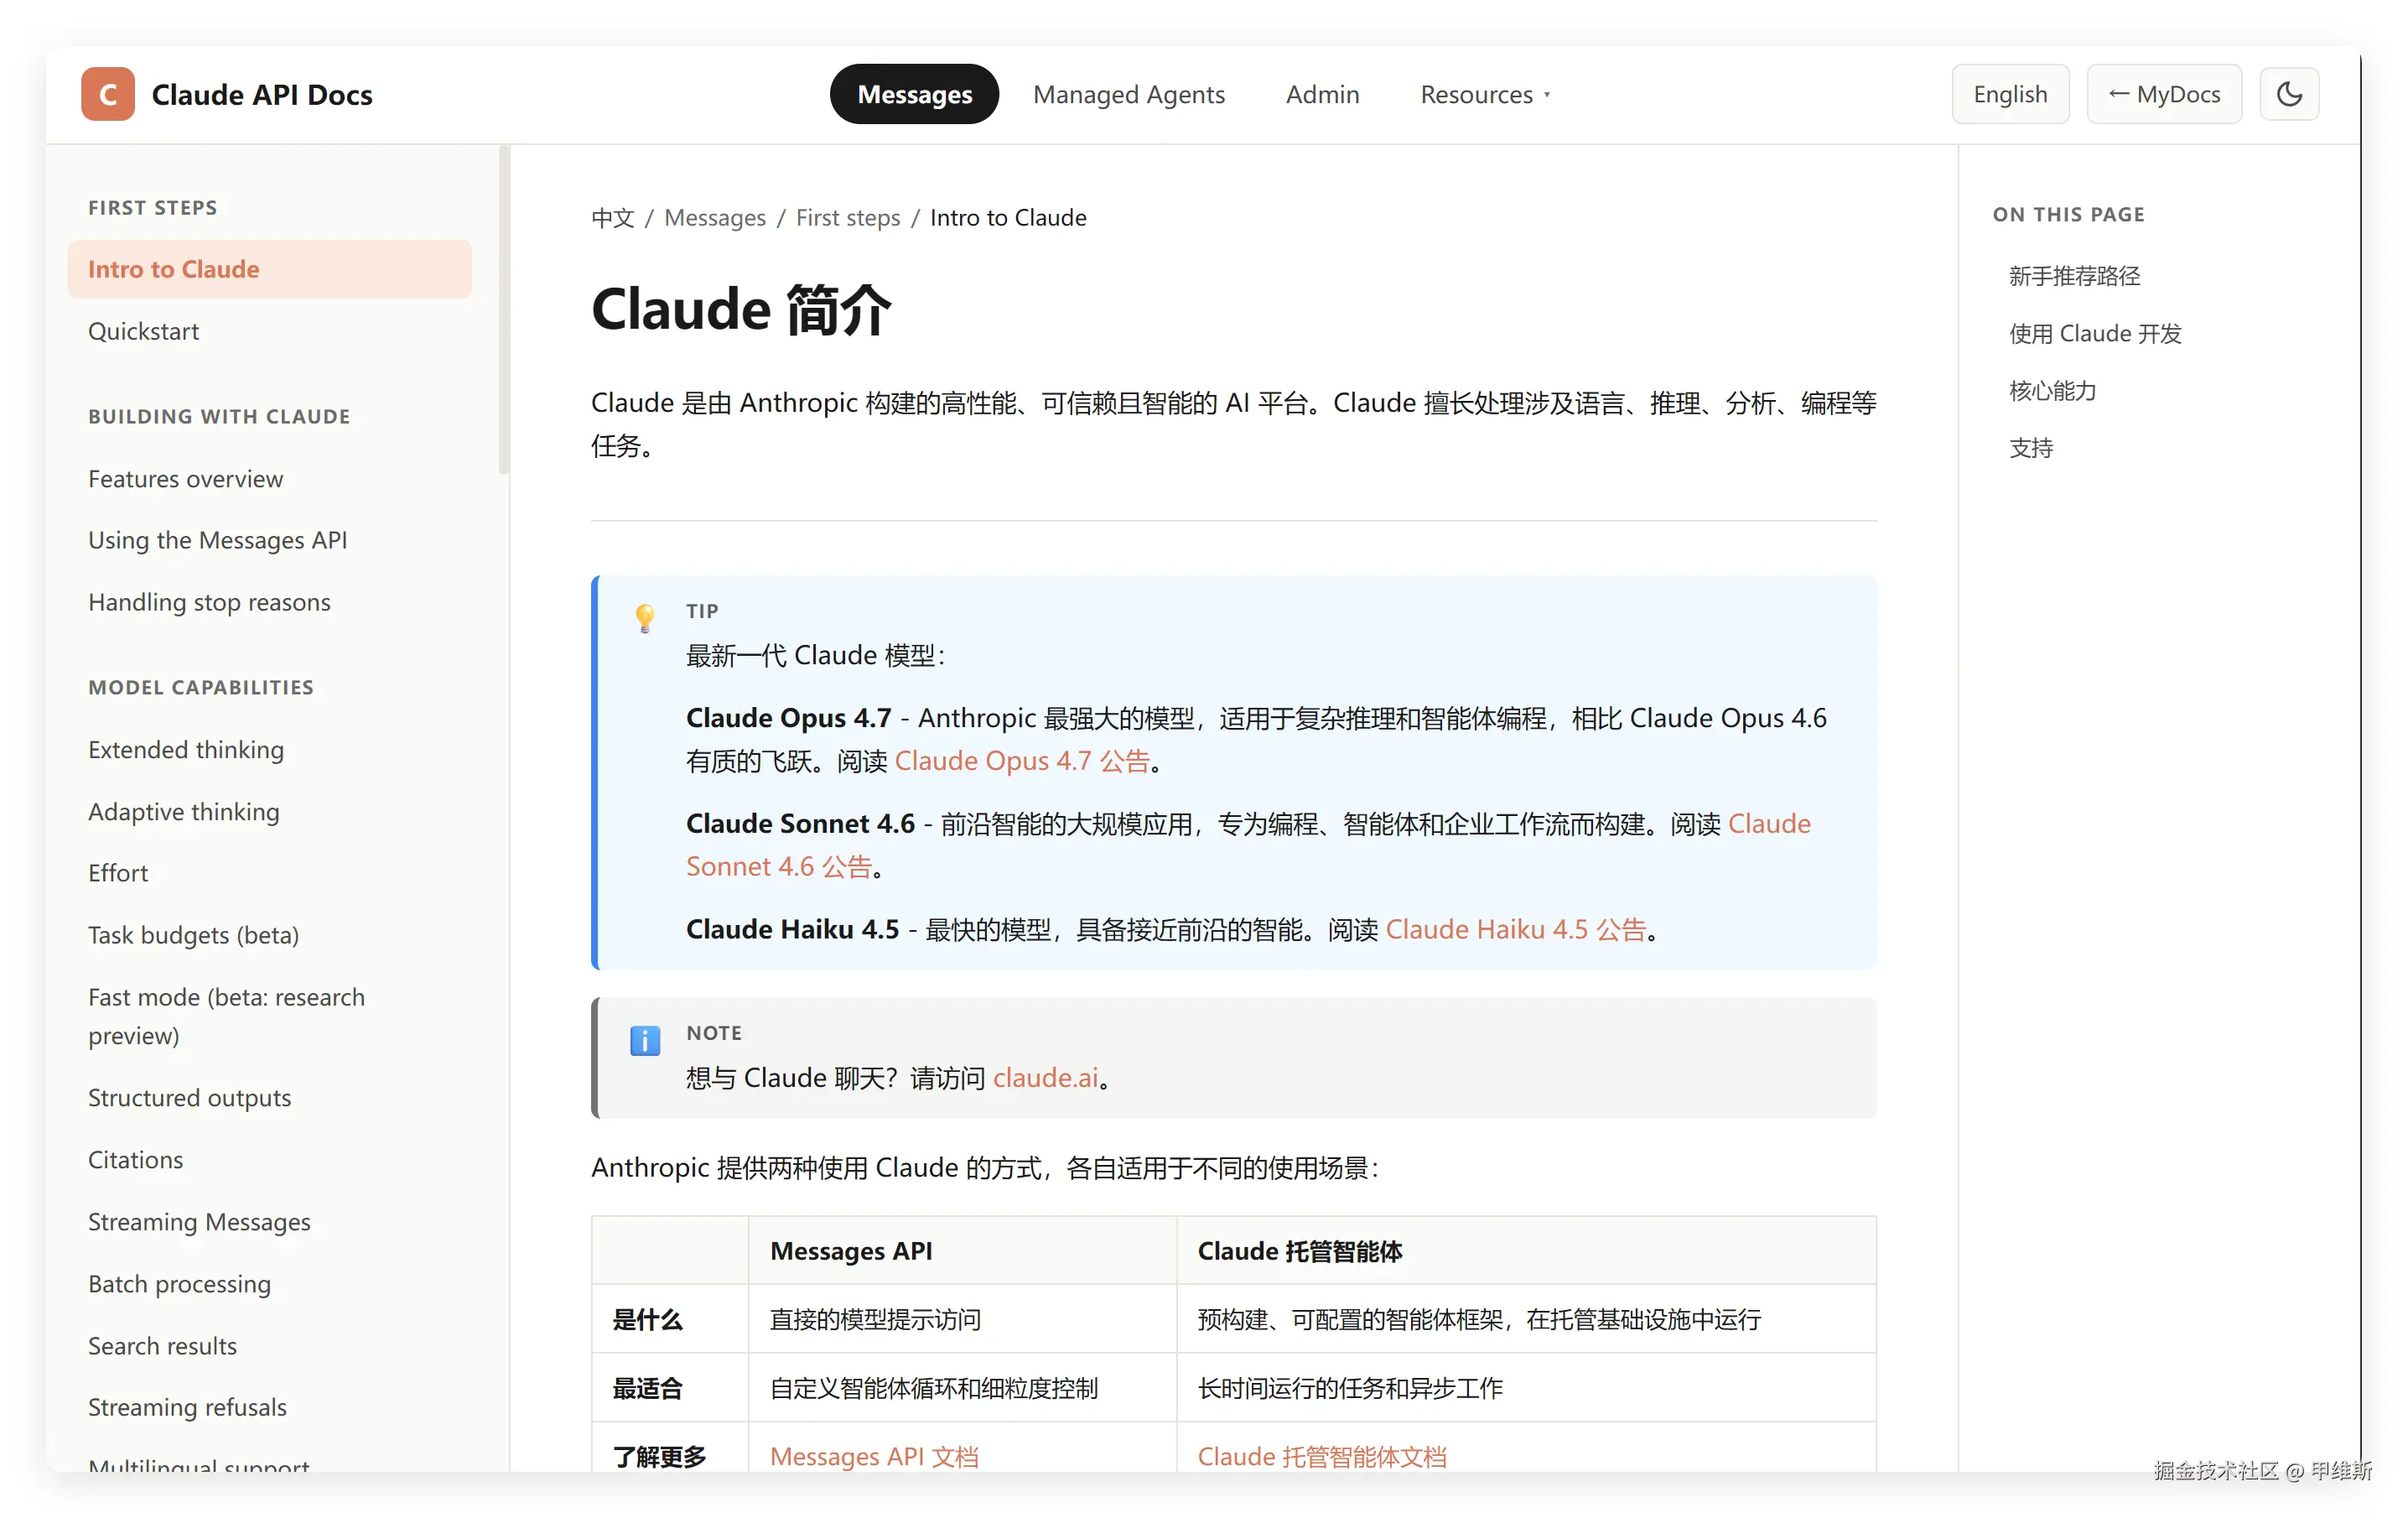Click the Messages breadcrumb link

pos(714,218)
